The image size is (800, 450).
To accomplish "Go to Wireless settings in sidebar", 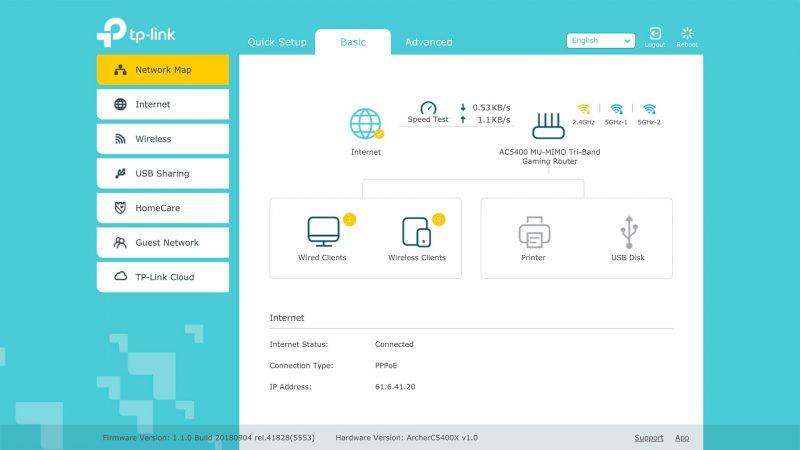I will click(x=163, y=139).
